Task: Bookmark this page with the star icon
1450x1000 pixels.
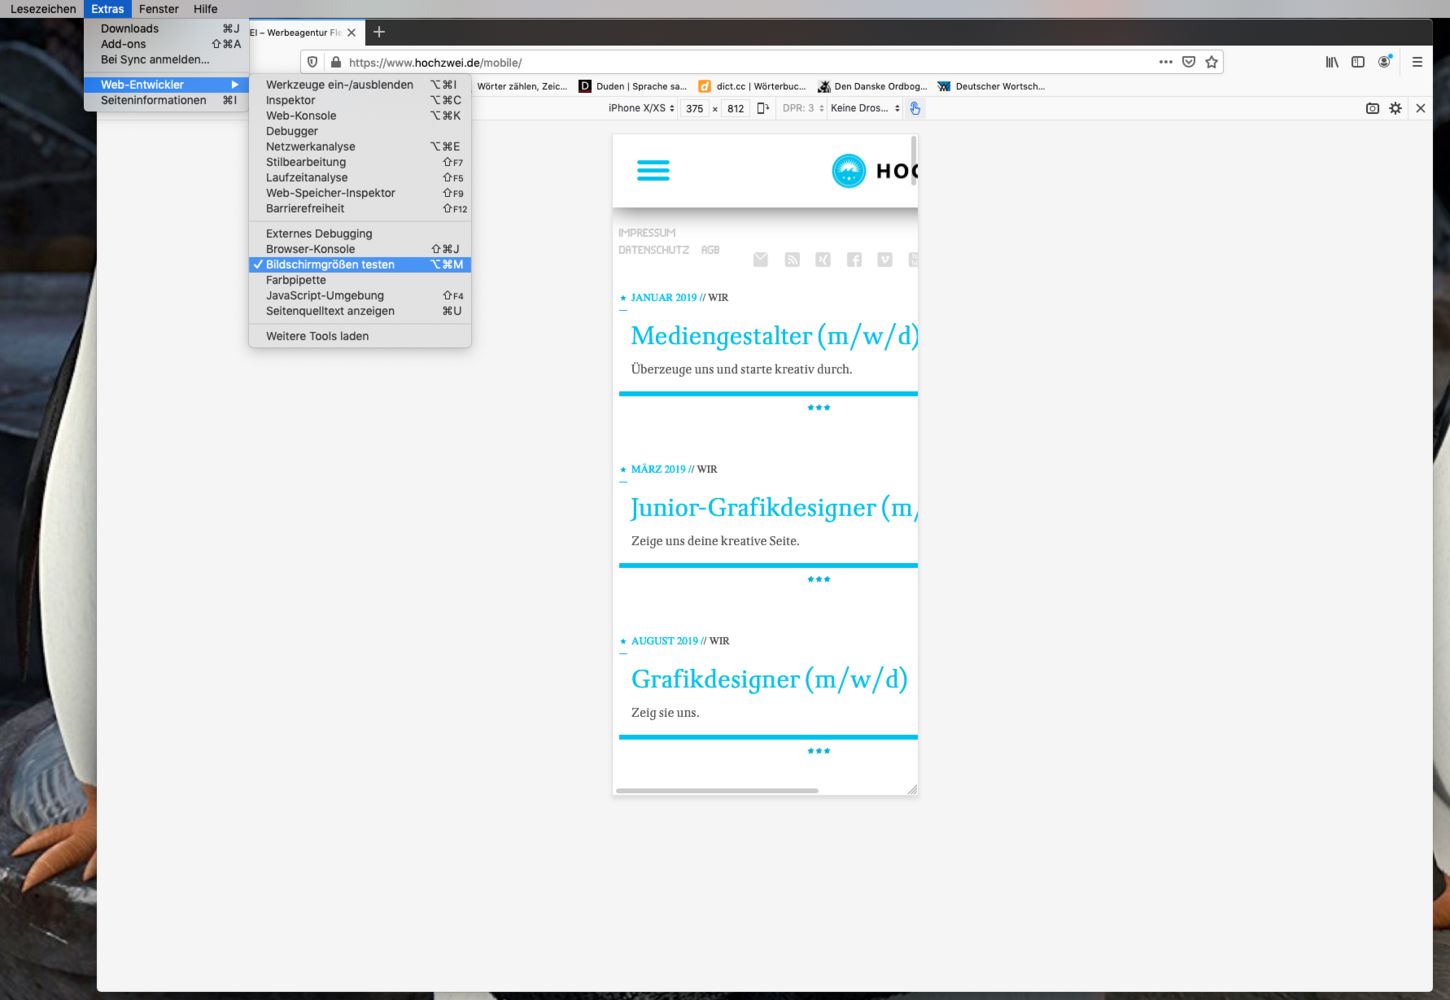Action: pos(1211,62)
